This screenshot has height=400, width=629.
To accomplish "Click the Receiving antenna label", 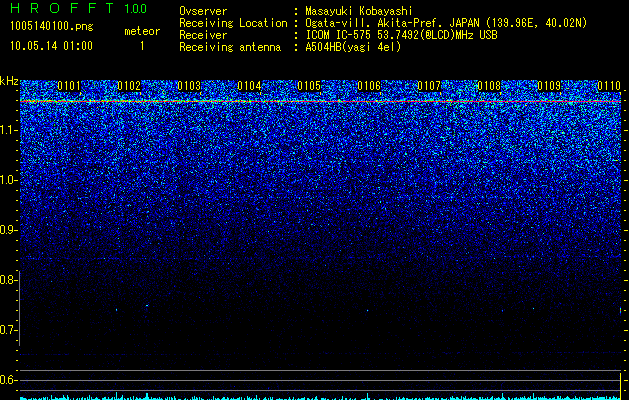I will (230, 47).
